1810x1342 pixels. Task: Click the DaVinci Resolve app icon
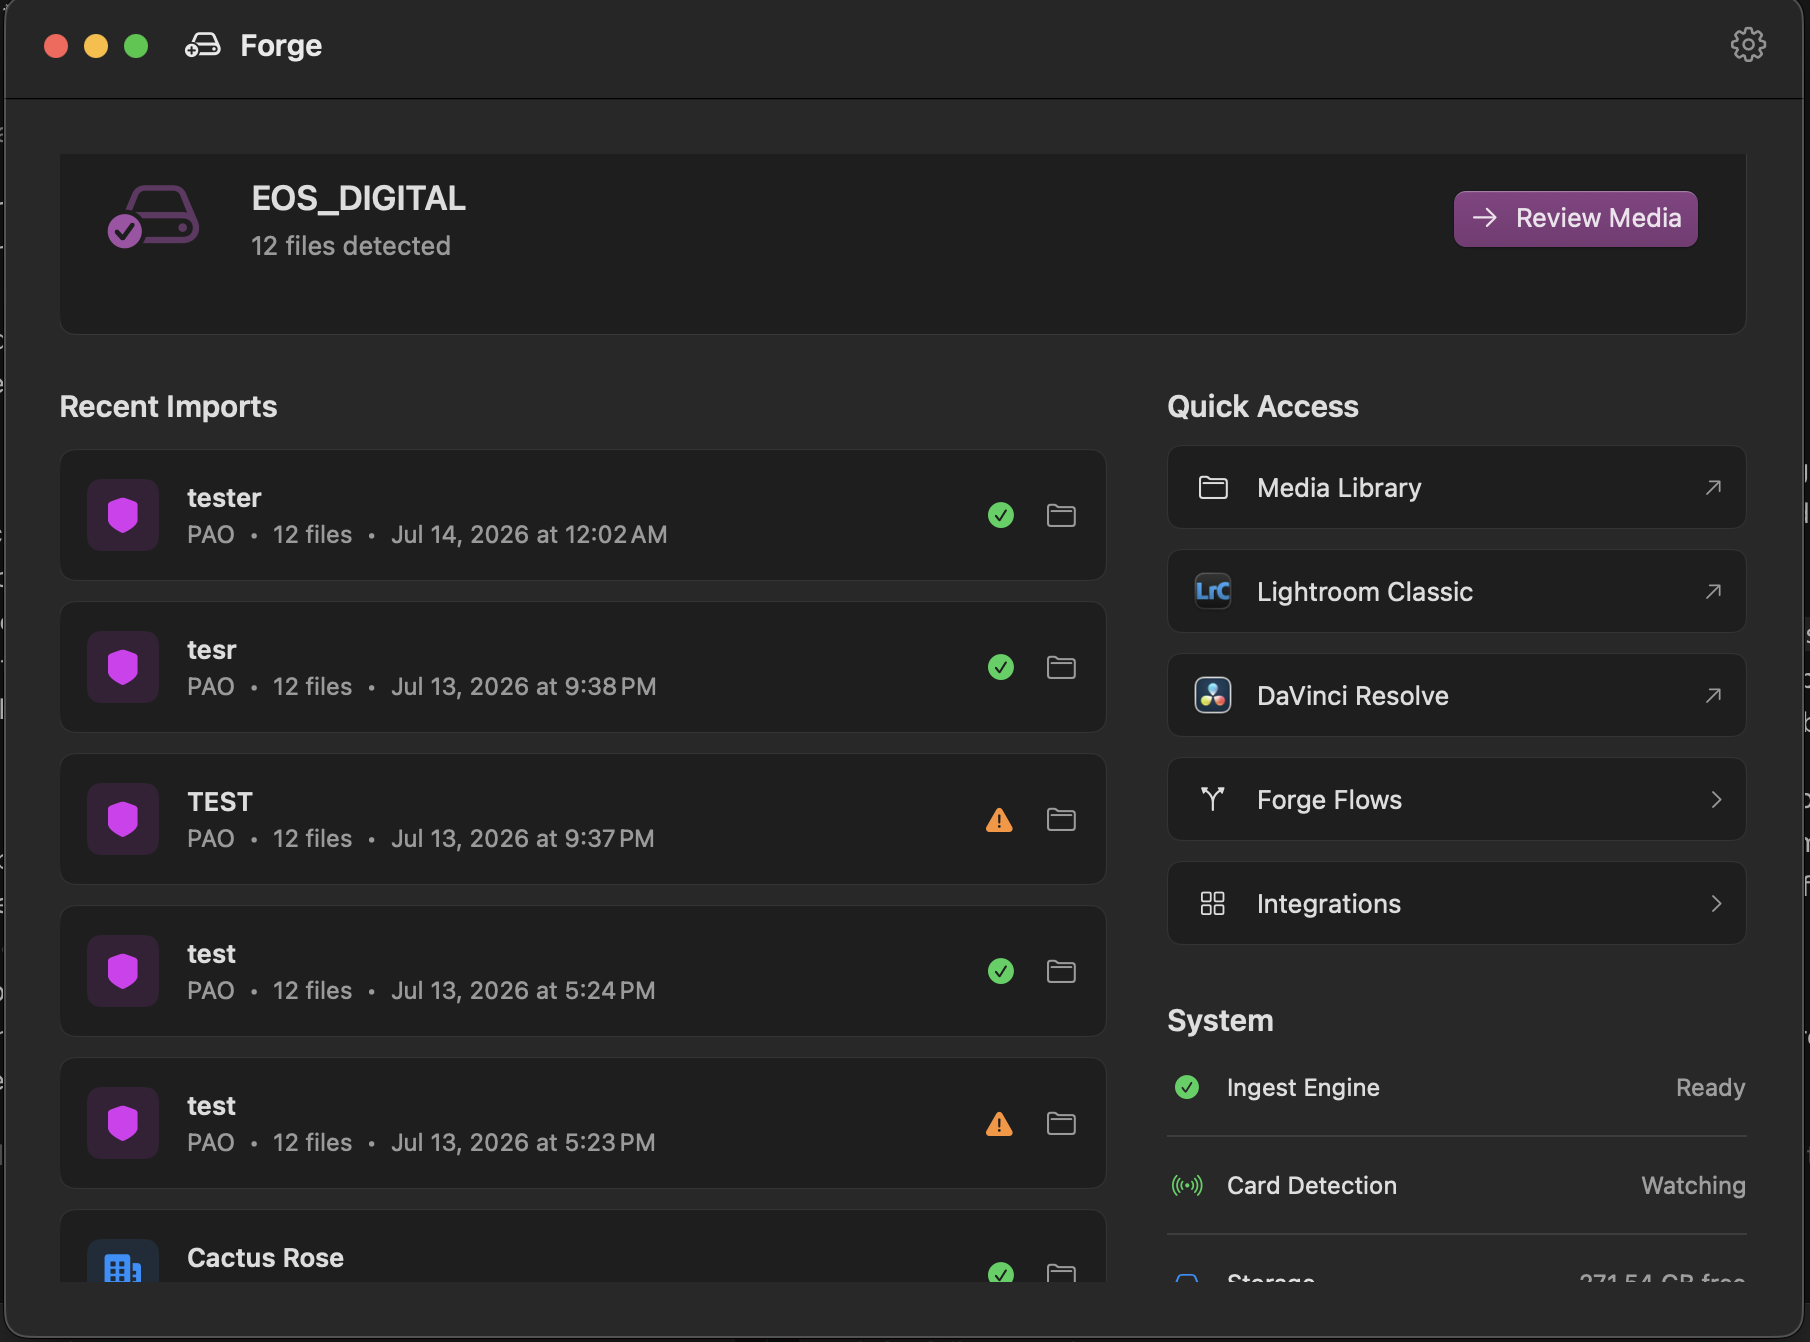click(x=1213, y=695)
